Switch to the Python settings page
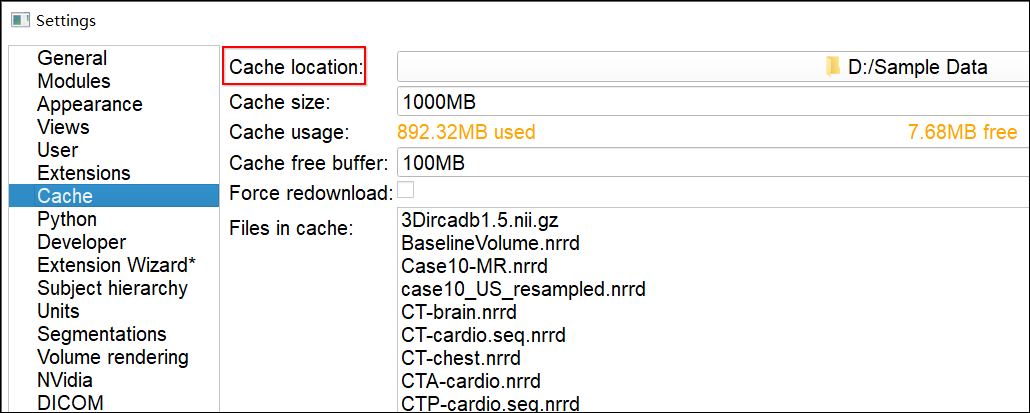The height and width of the screenshot is (413, 1030). (x=67, y=219)
